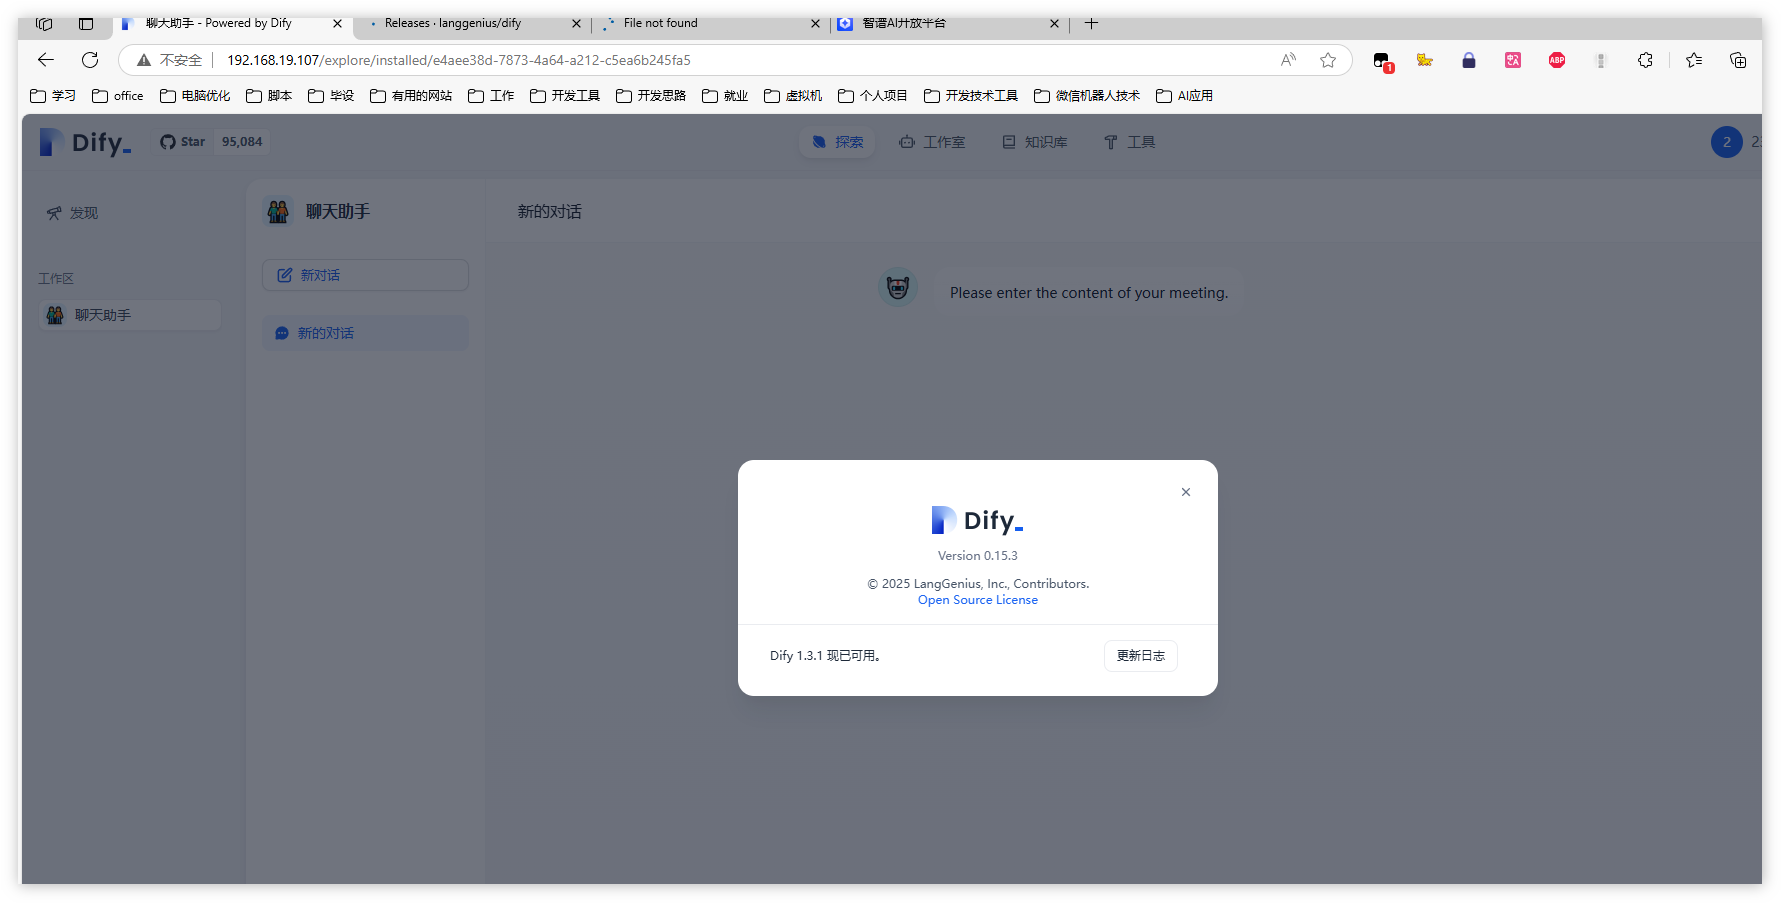Open the pink translate extension icon
This screenshot has width=1781, height=903.
point(1513,60)
